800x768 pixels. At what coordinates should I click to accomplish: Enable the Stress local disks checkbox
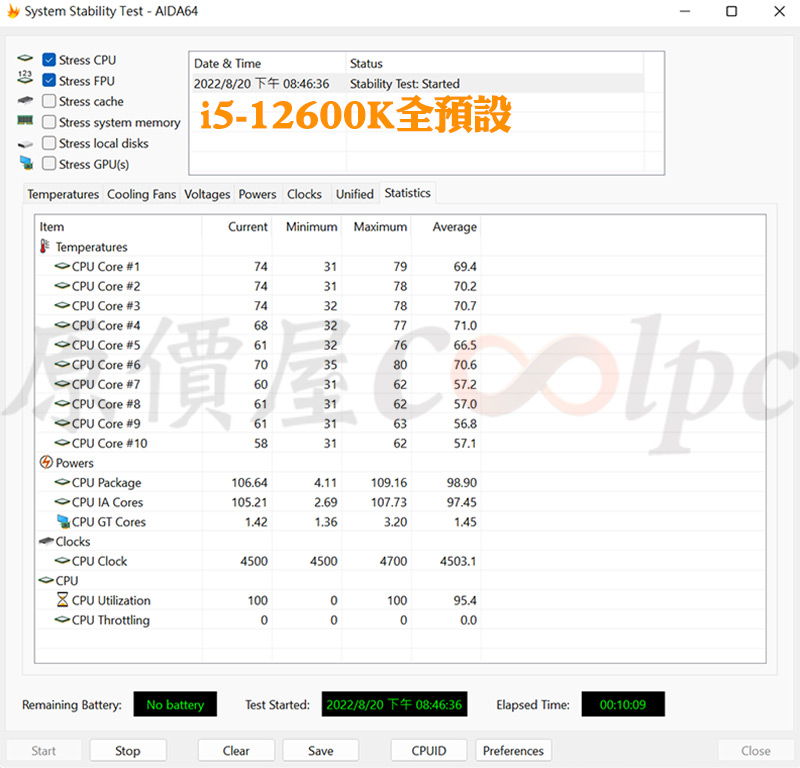[49, 143]
